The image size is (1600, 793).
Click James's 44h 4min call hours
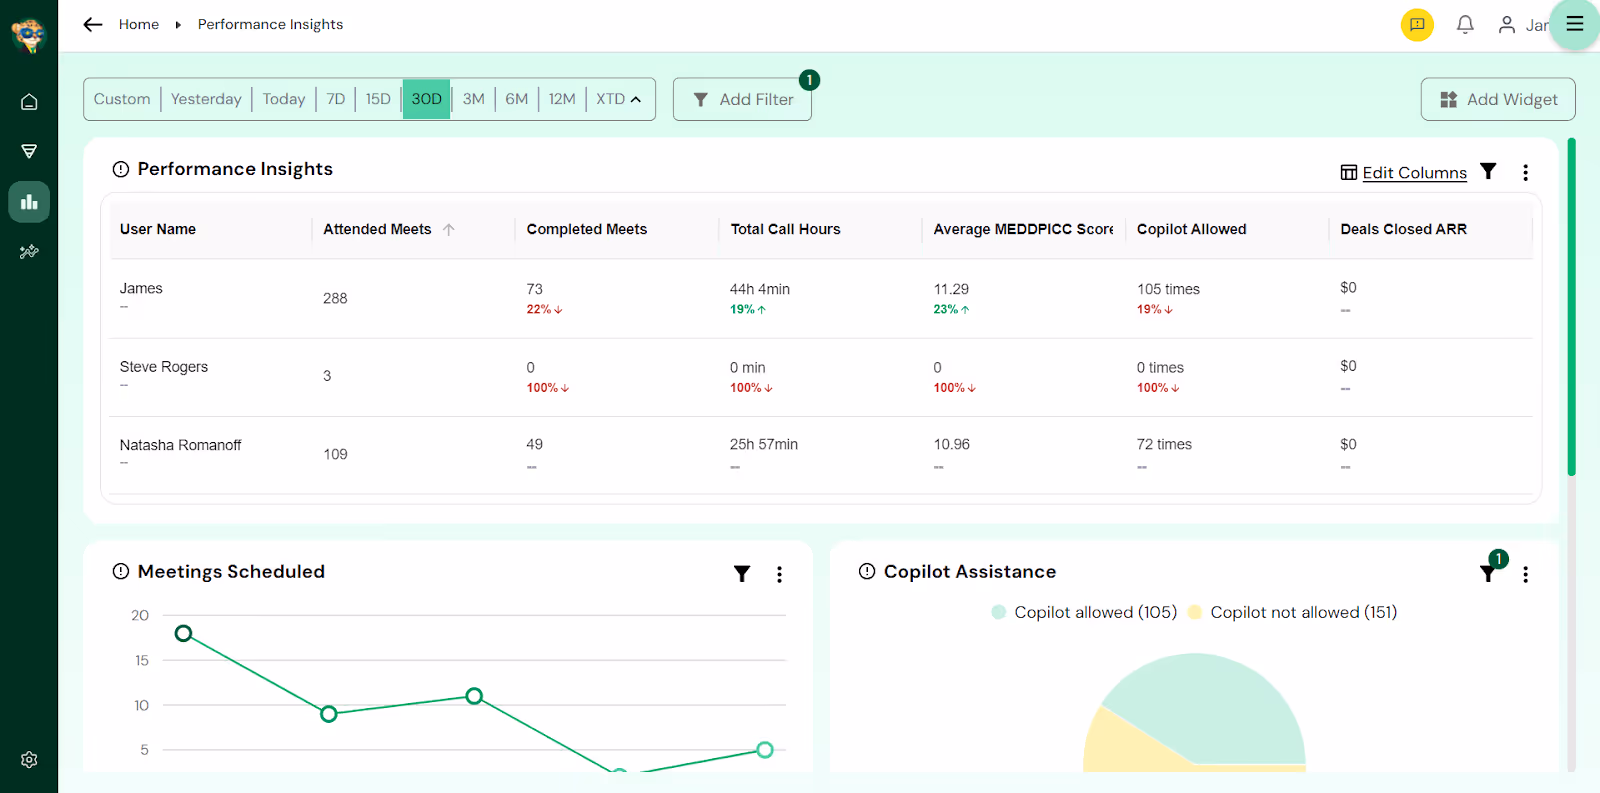coord(760,289)
